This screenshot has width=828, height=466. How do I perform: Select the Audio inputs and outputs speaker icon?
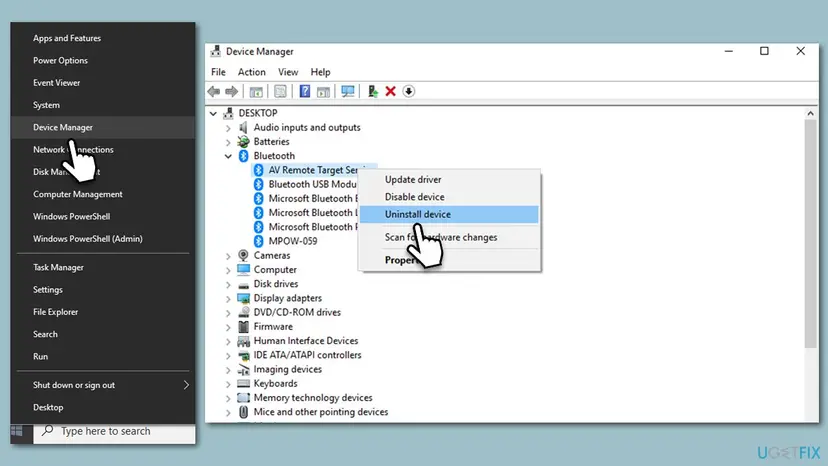pyautogui.click(x=243, y=127)
